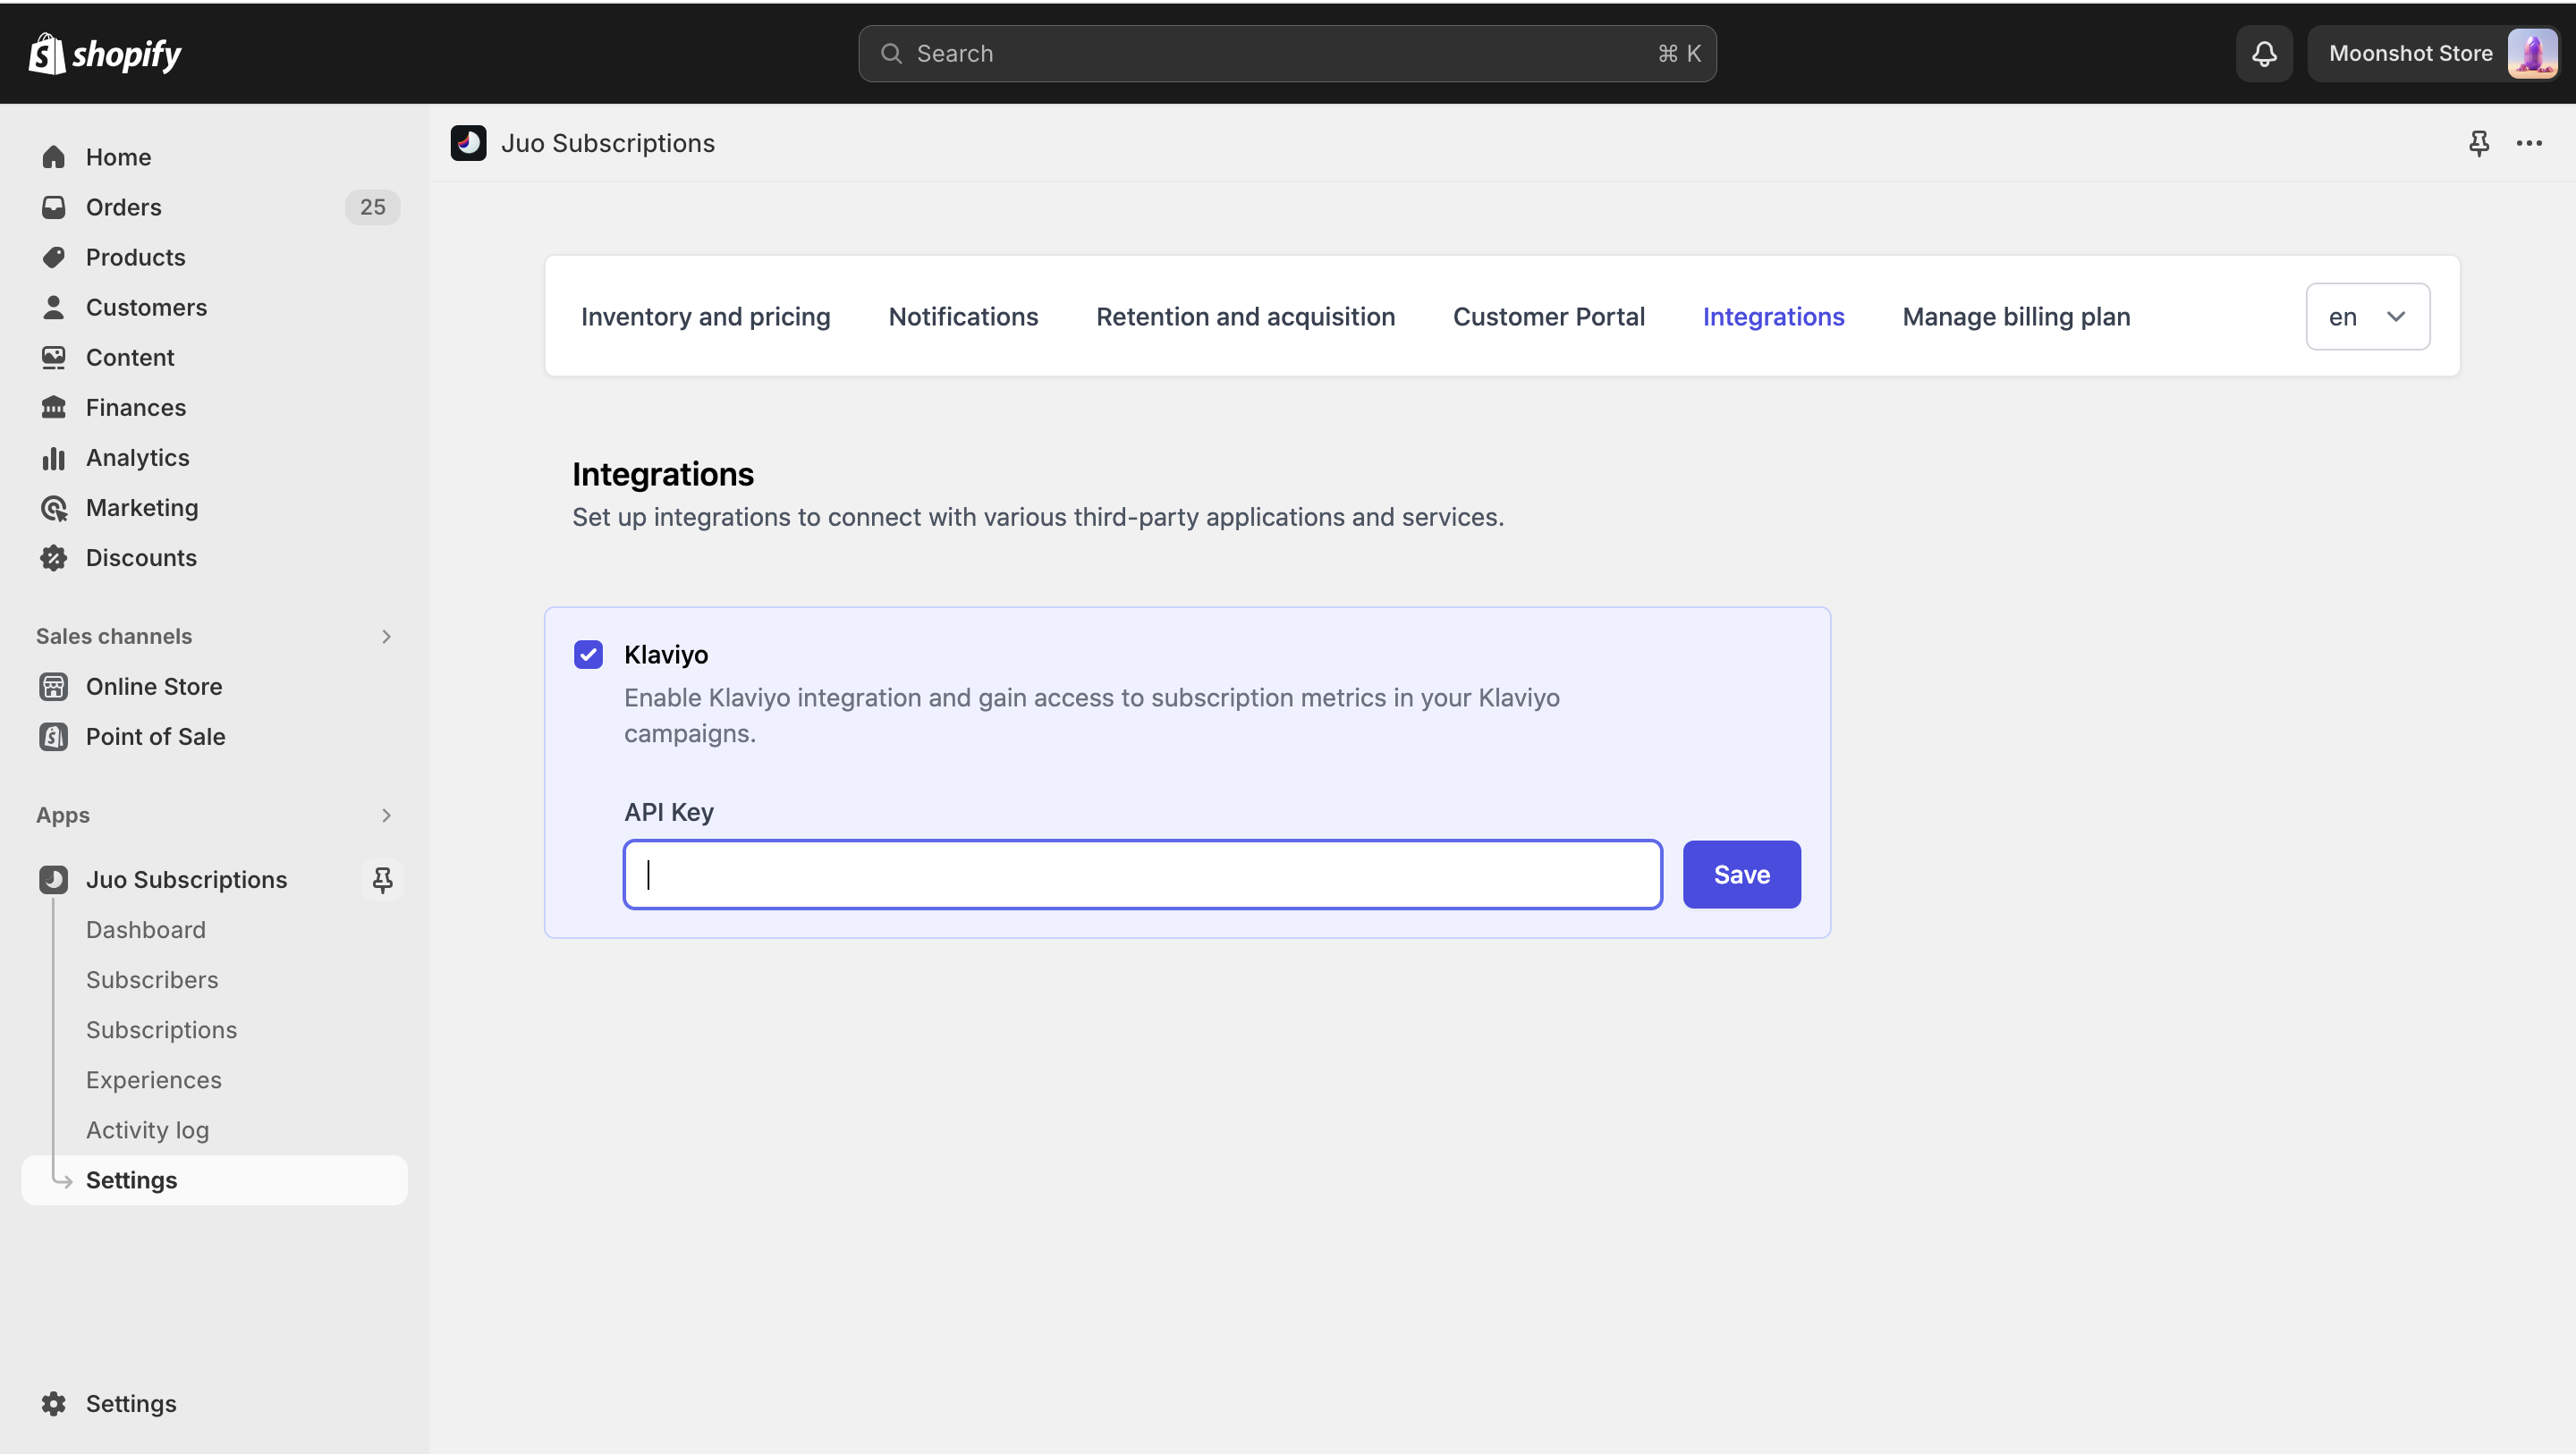
Task: Open Retention and acquisition settings
Action: tap(1246, 317)
